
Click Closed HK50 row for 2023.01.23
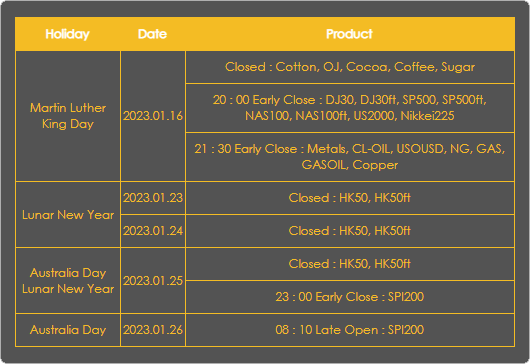click(350, 198)
